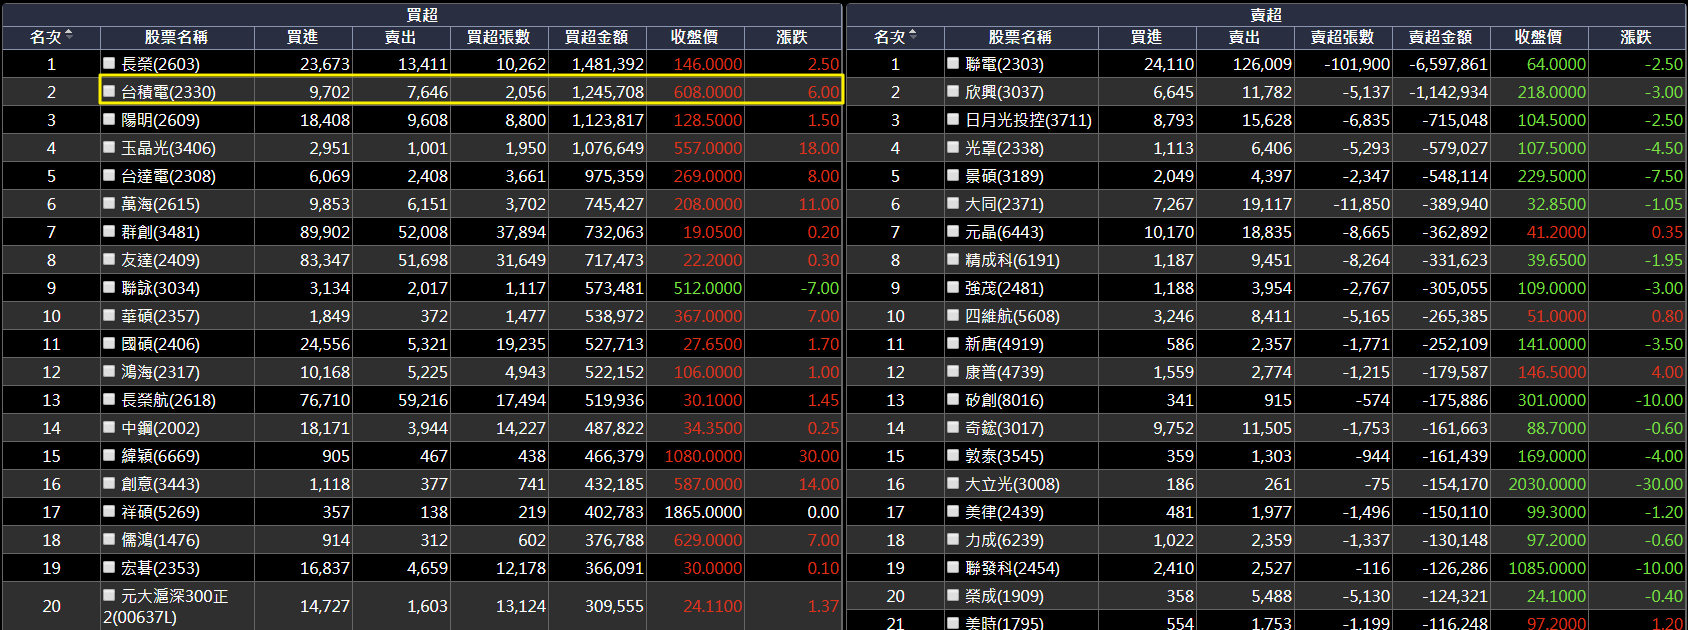Tick the checkbox for 玉晶光(3406)
1688x630 pixels.
[109, 147]
